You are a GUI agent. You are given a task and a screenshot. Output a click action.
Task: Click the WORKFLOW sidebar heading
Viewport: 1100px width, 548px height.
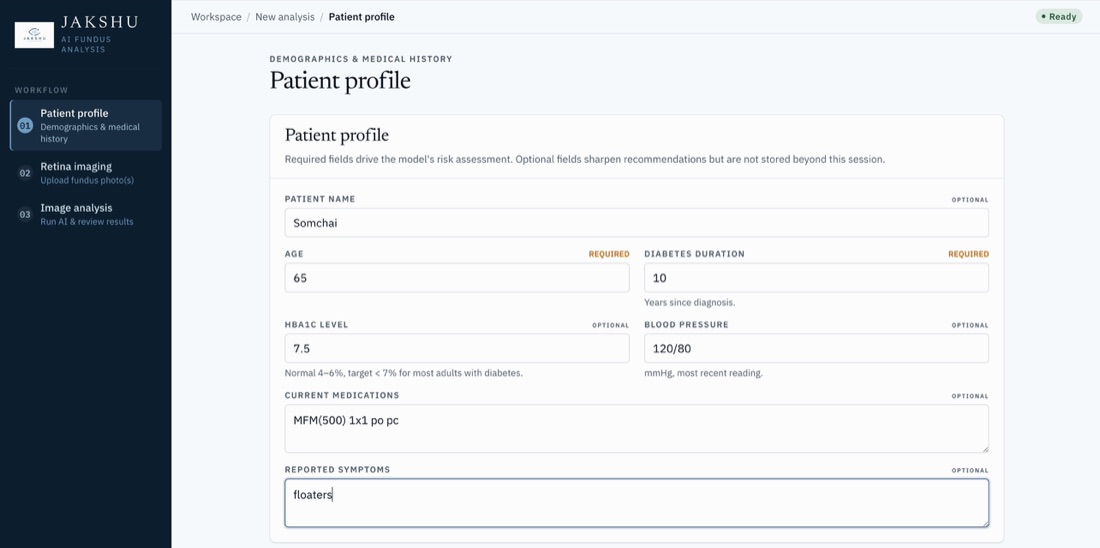click(41, 91)
